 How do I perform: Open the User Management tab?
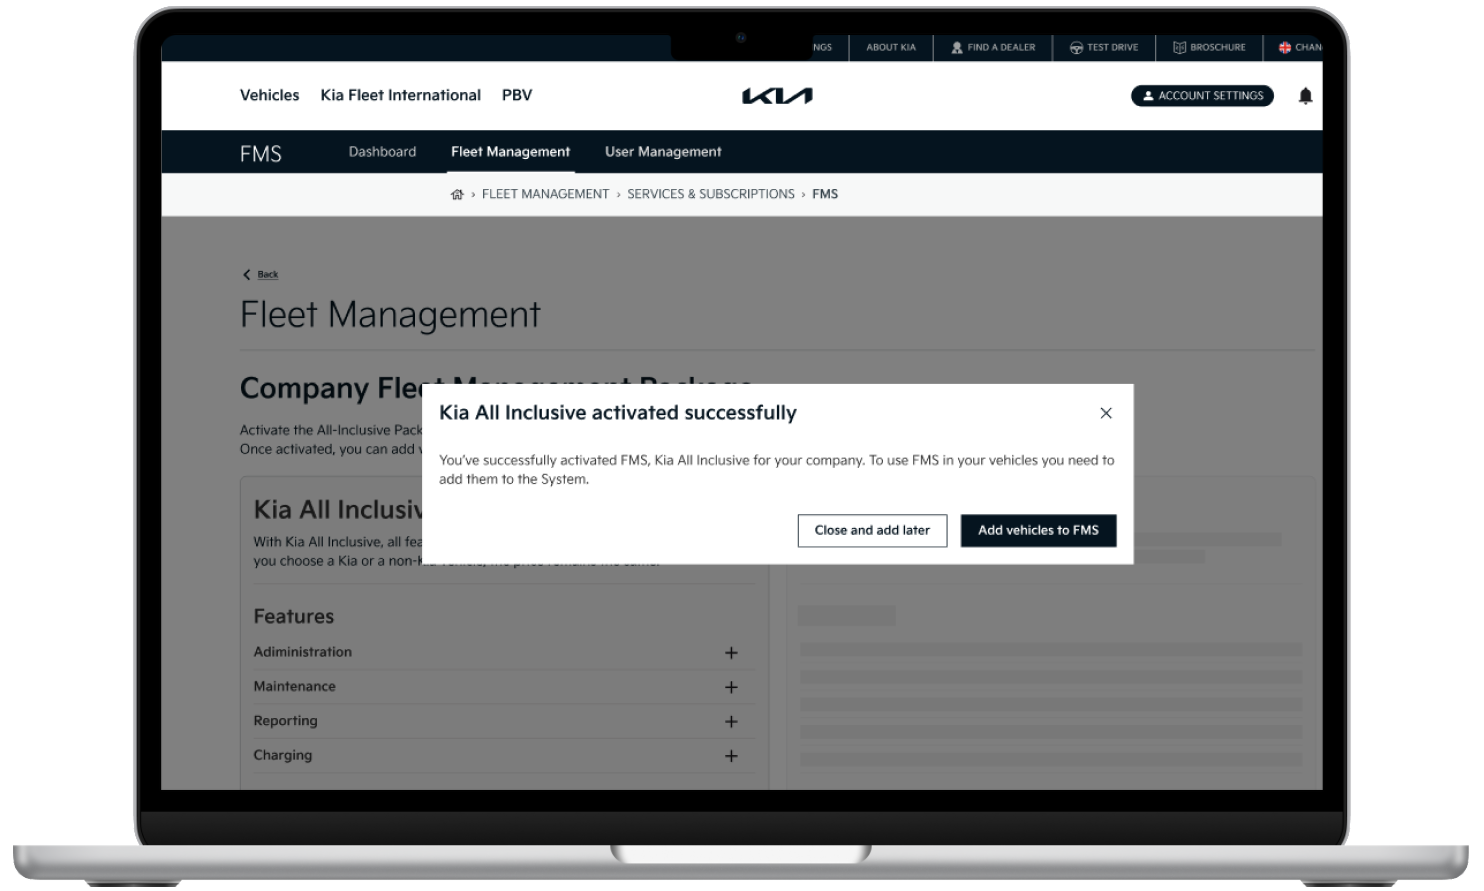point(662,152)
